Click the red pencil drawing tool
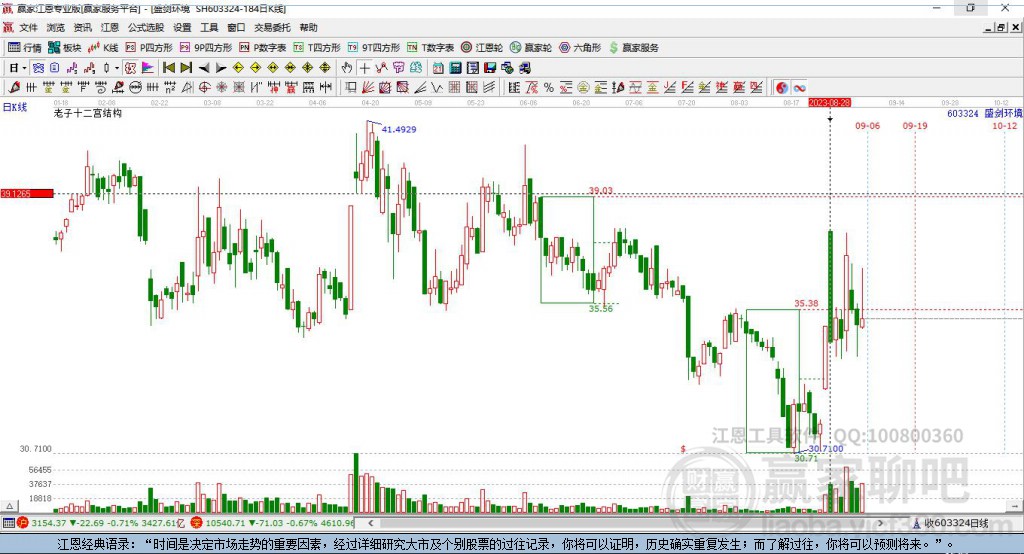1024x554 pixels. (14, 88)
